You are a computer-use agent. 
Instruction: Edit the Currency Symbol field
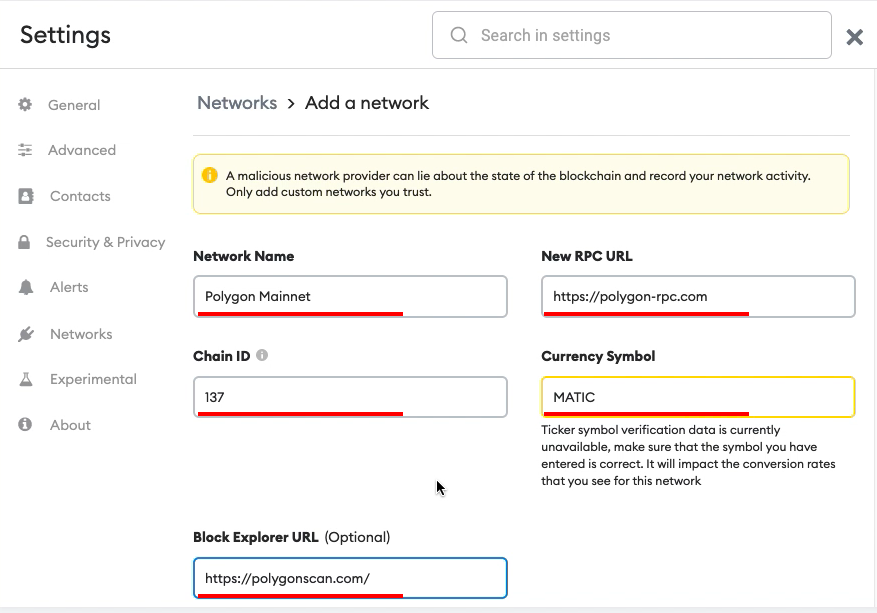698,397
